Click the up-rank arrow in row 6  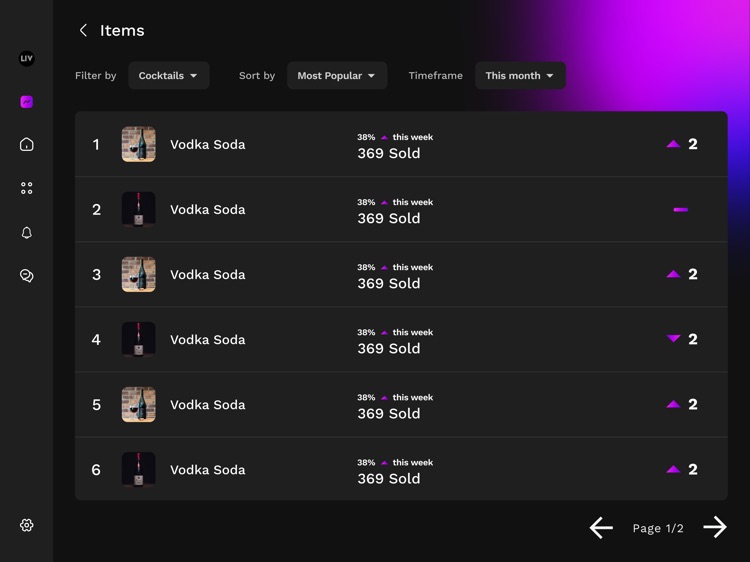click(673, 469)
